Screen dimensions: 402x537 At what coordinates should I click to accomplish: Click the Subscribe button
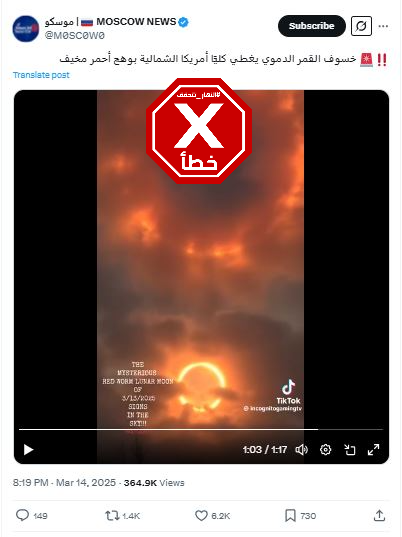pyautogui.click(x=312, y=26)
